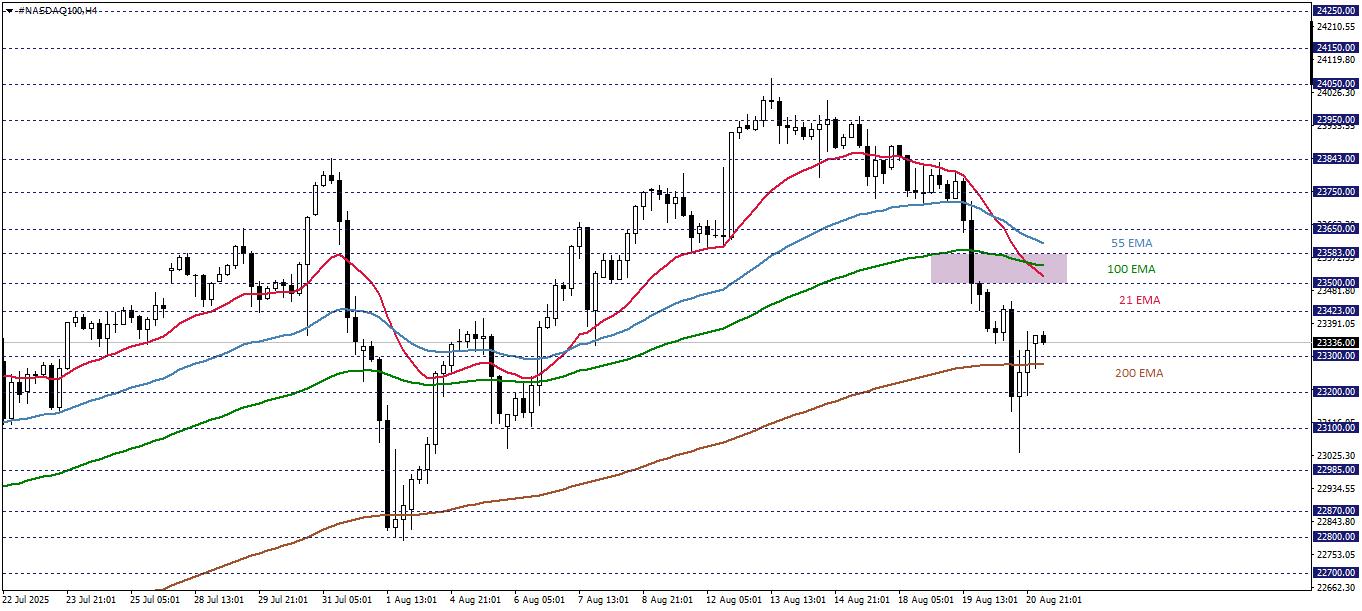This screenshot has height=611, width=1362.
Task: Click the 12 Aug 05:01 time label
Action: [x=734, y=600]
